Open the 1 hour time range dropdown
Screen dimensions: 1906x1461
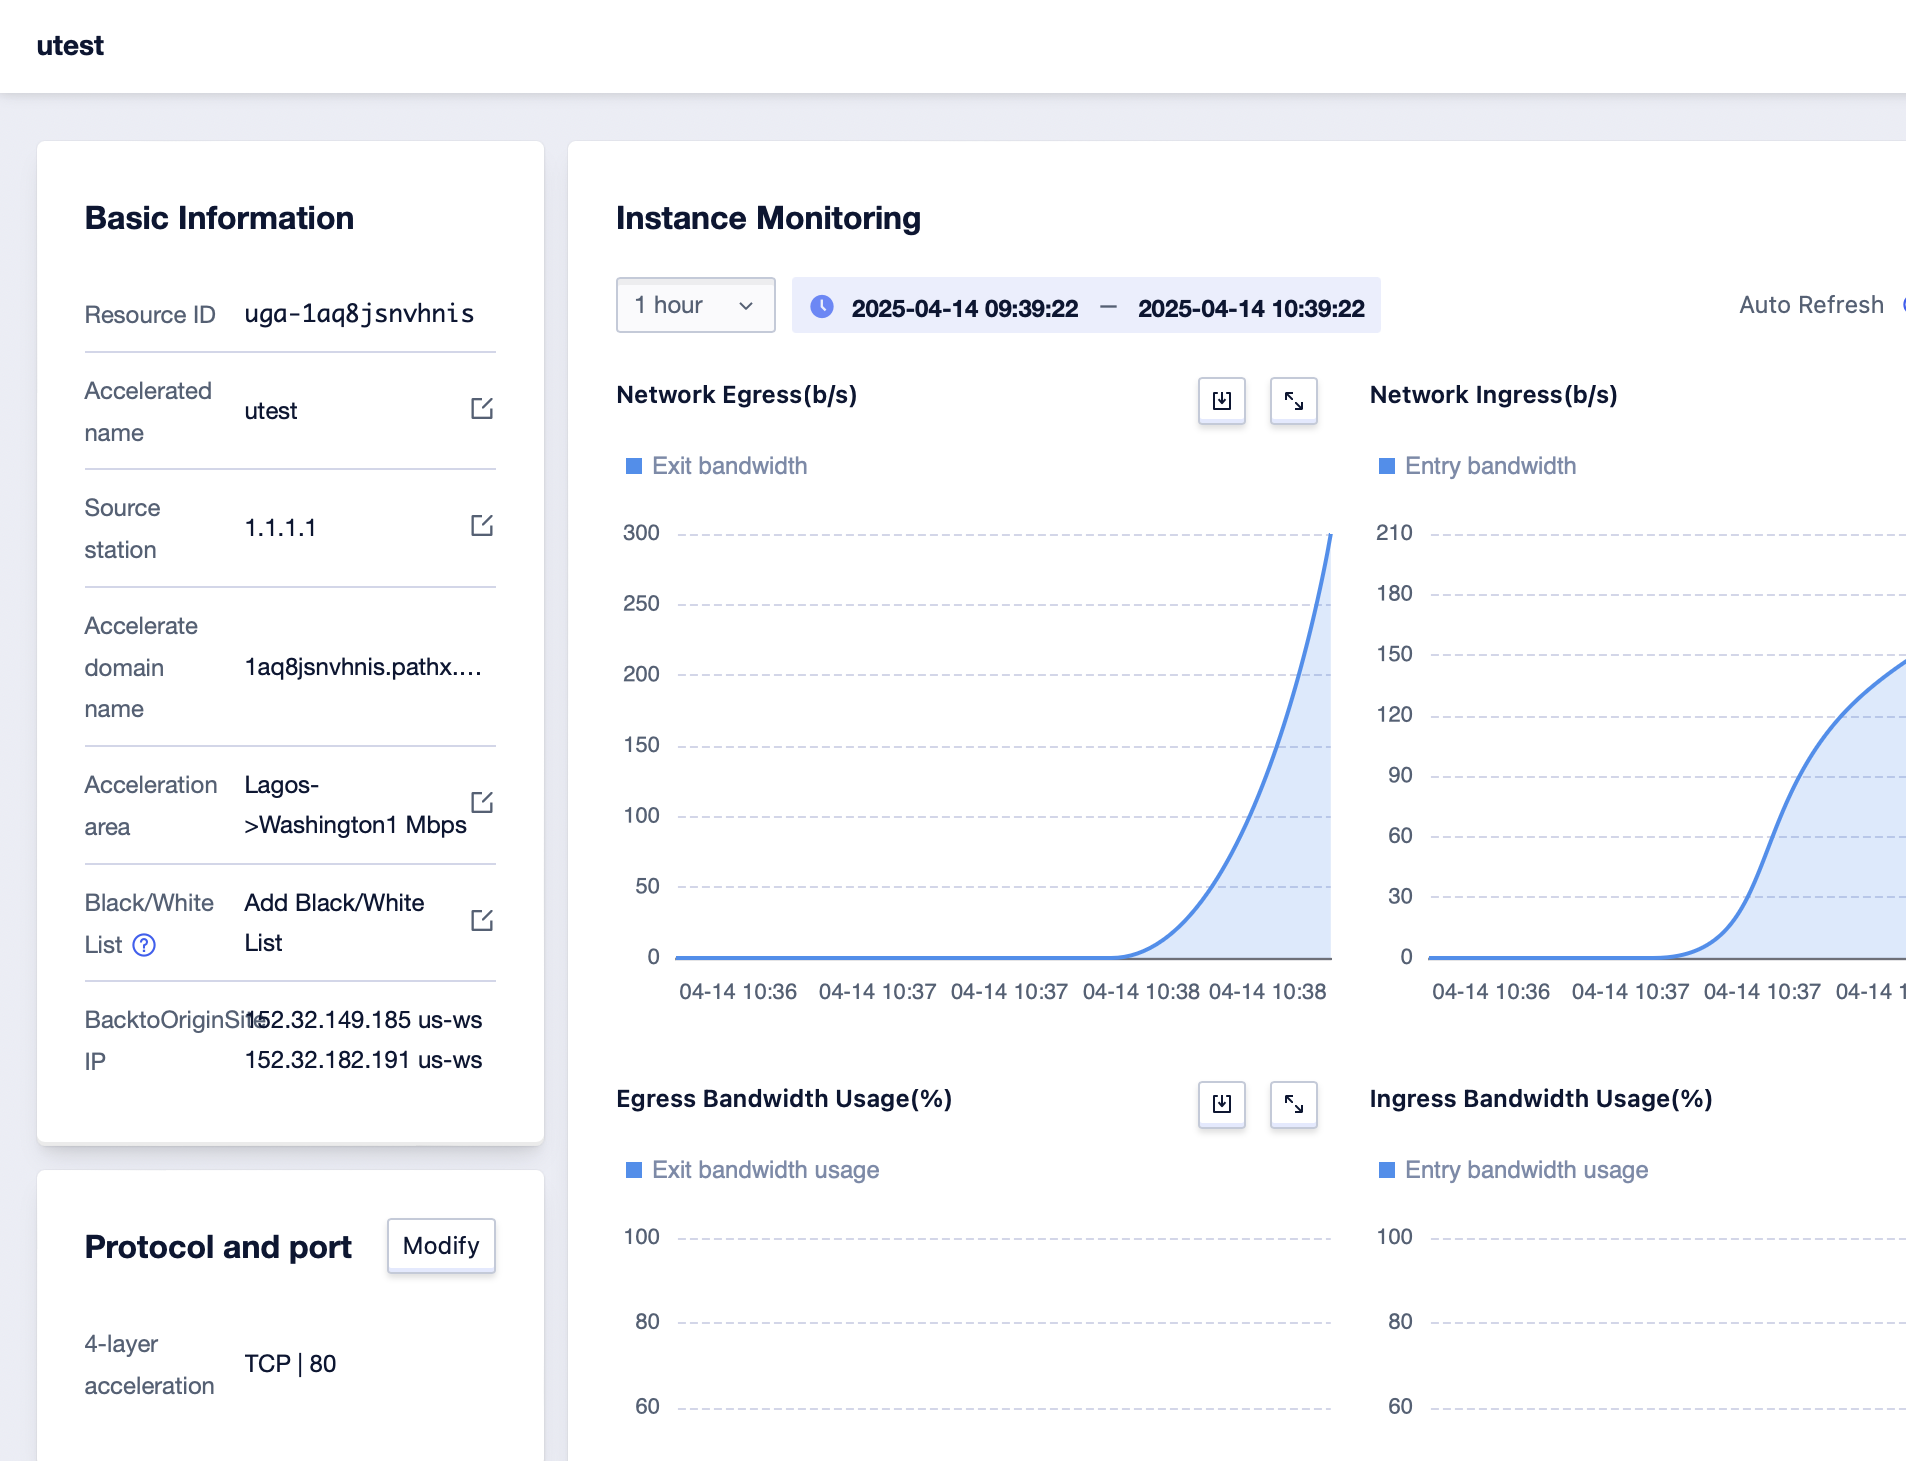pos(696,305)
